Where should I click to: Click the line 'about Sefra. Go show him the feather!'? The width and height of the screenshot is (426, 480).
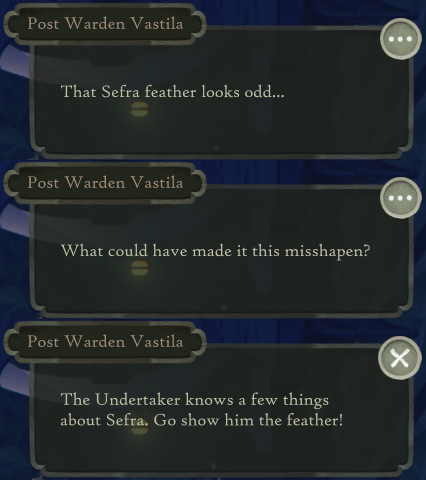tap(201, 420)
